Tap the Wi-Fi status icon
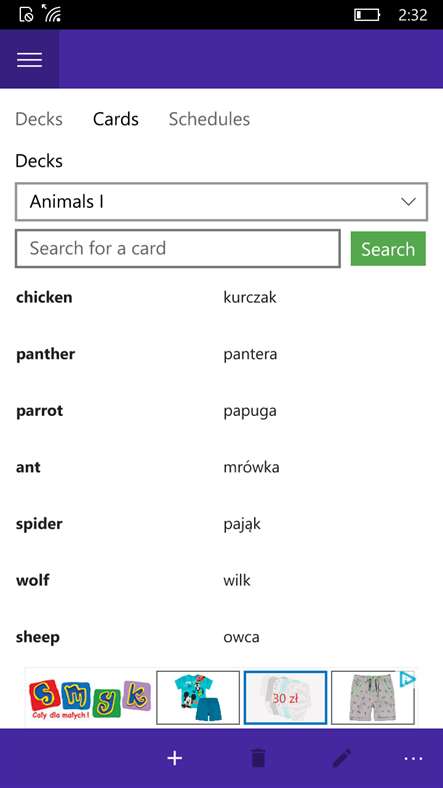 pos(52,14)
